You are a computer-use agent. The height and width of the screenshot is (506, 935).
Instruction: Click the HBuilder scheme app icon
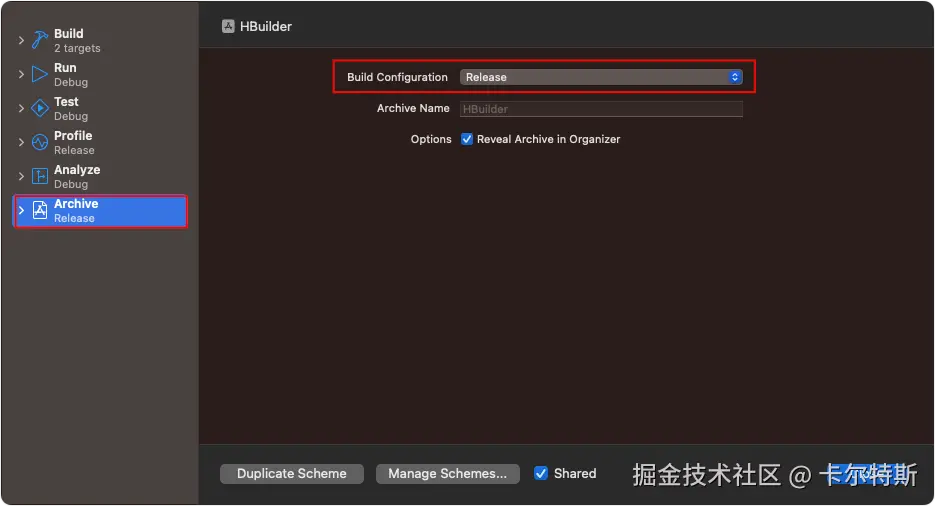tap(228, 26)
